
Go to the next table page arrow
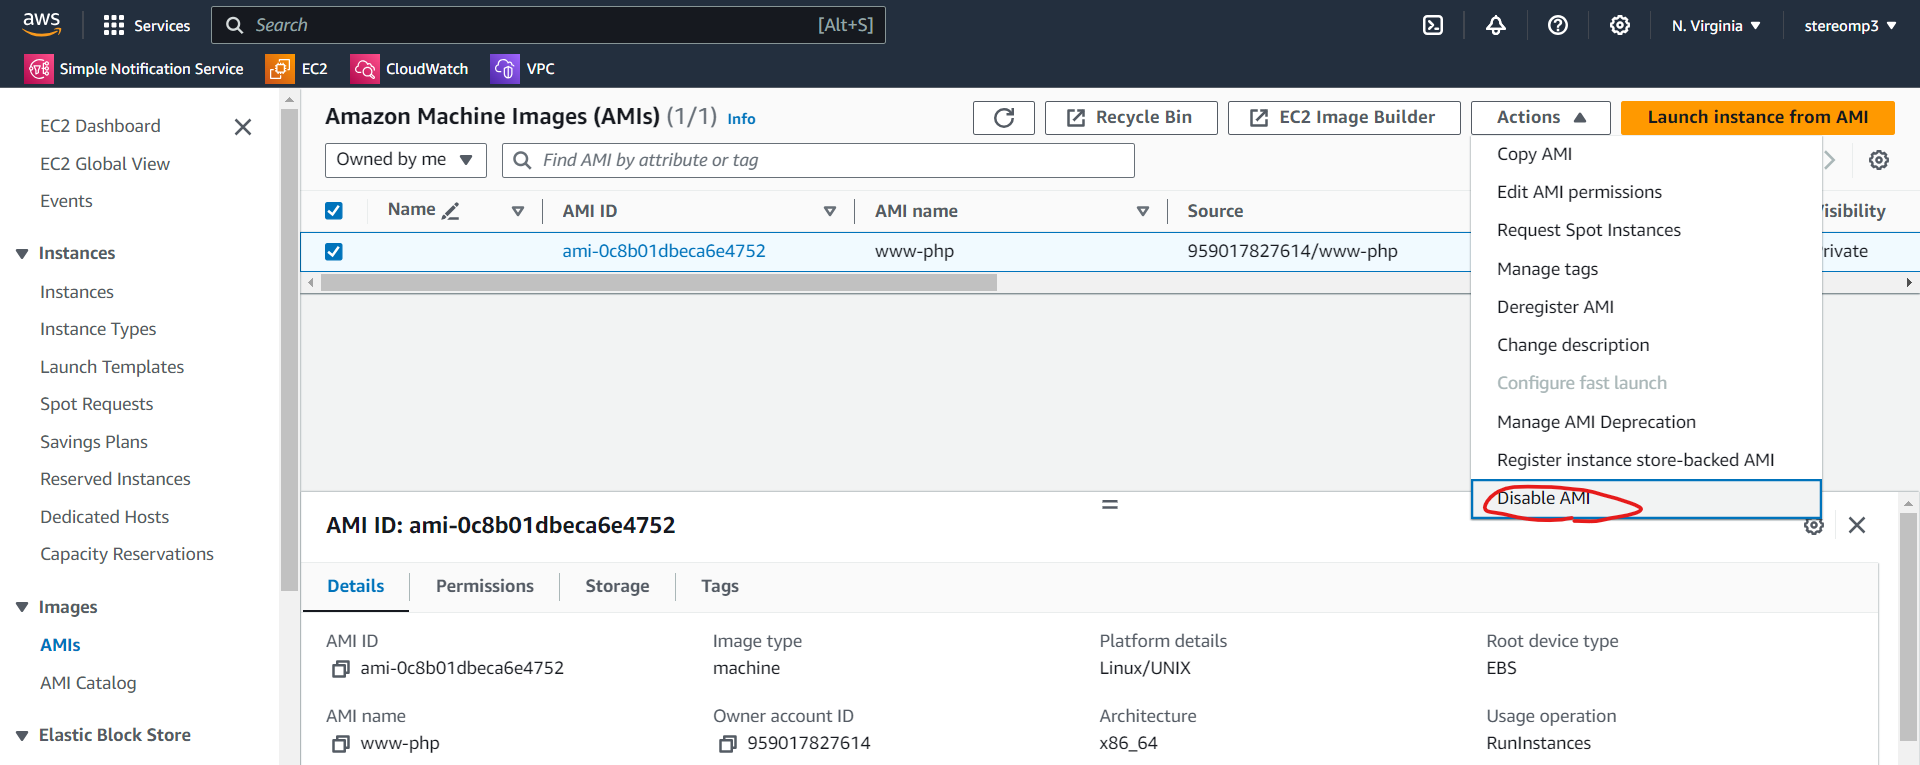(x=1830, y=160)
